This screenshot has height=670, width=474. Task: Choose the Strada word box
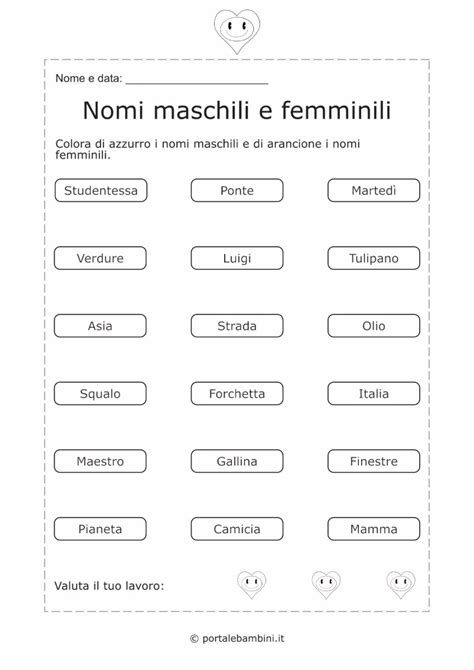pyautogui.click(x=237, y=326)
